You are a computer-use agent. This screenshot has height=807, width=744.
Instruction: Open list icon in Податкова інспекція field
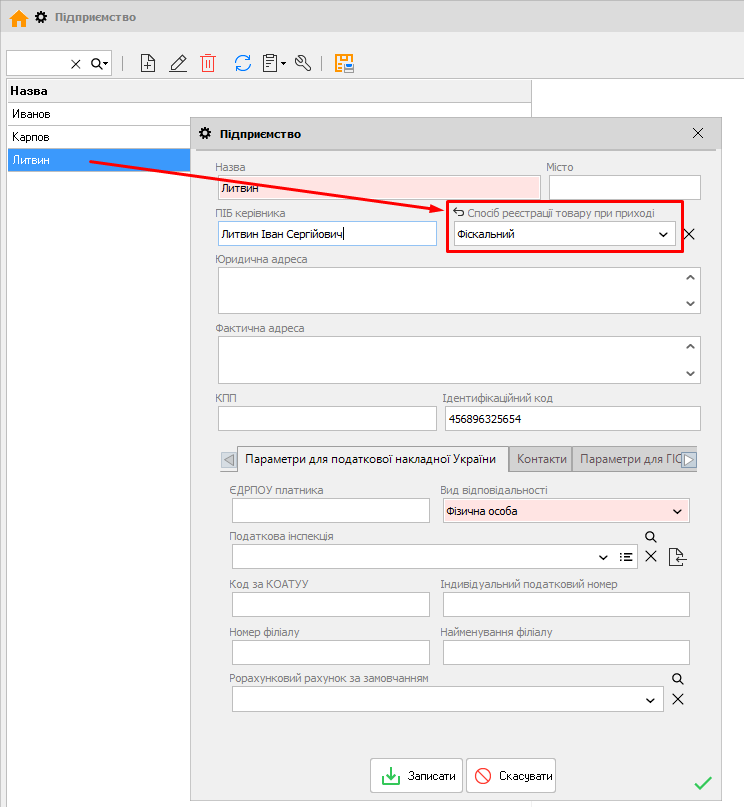point(626,557)
